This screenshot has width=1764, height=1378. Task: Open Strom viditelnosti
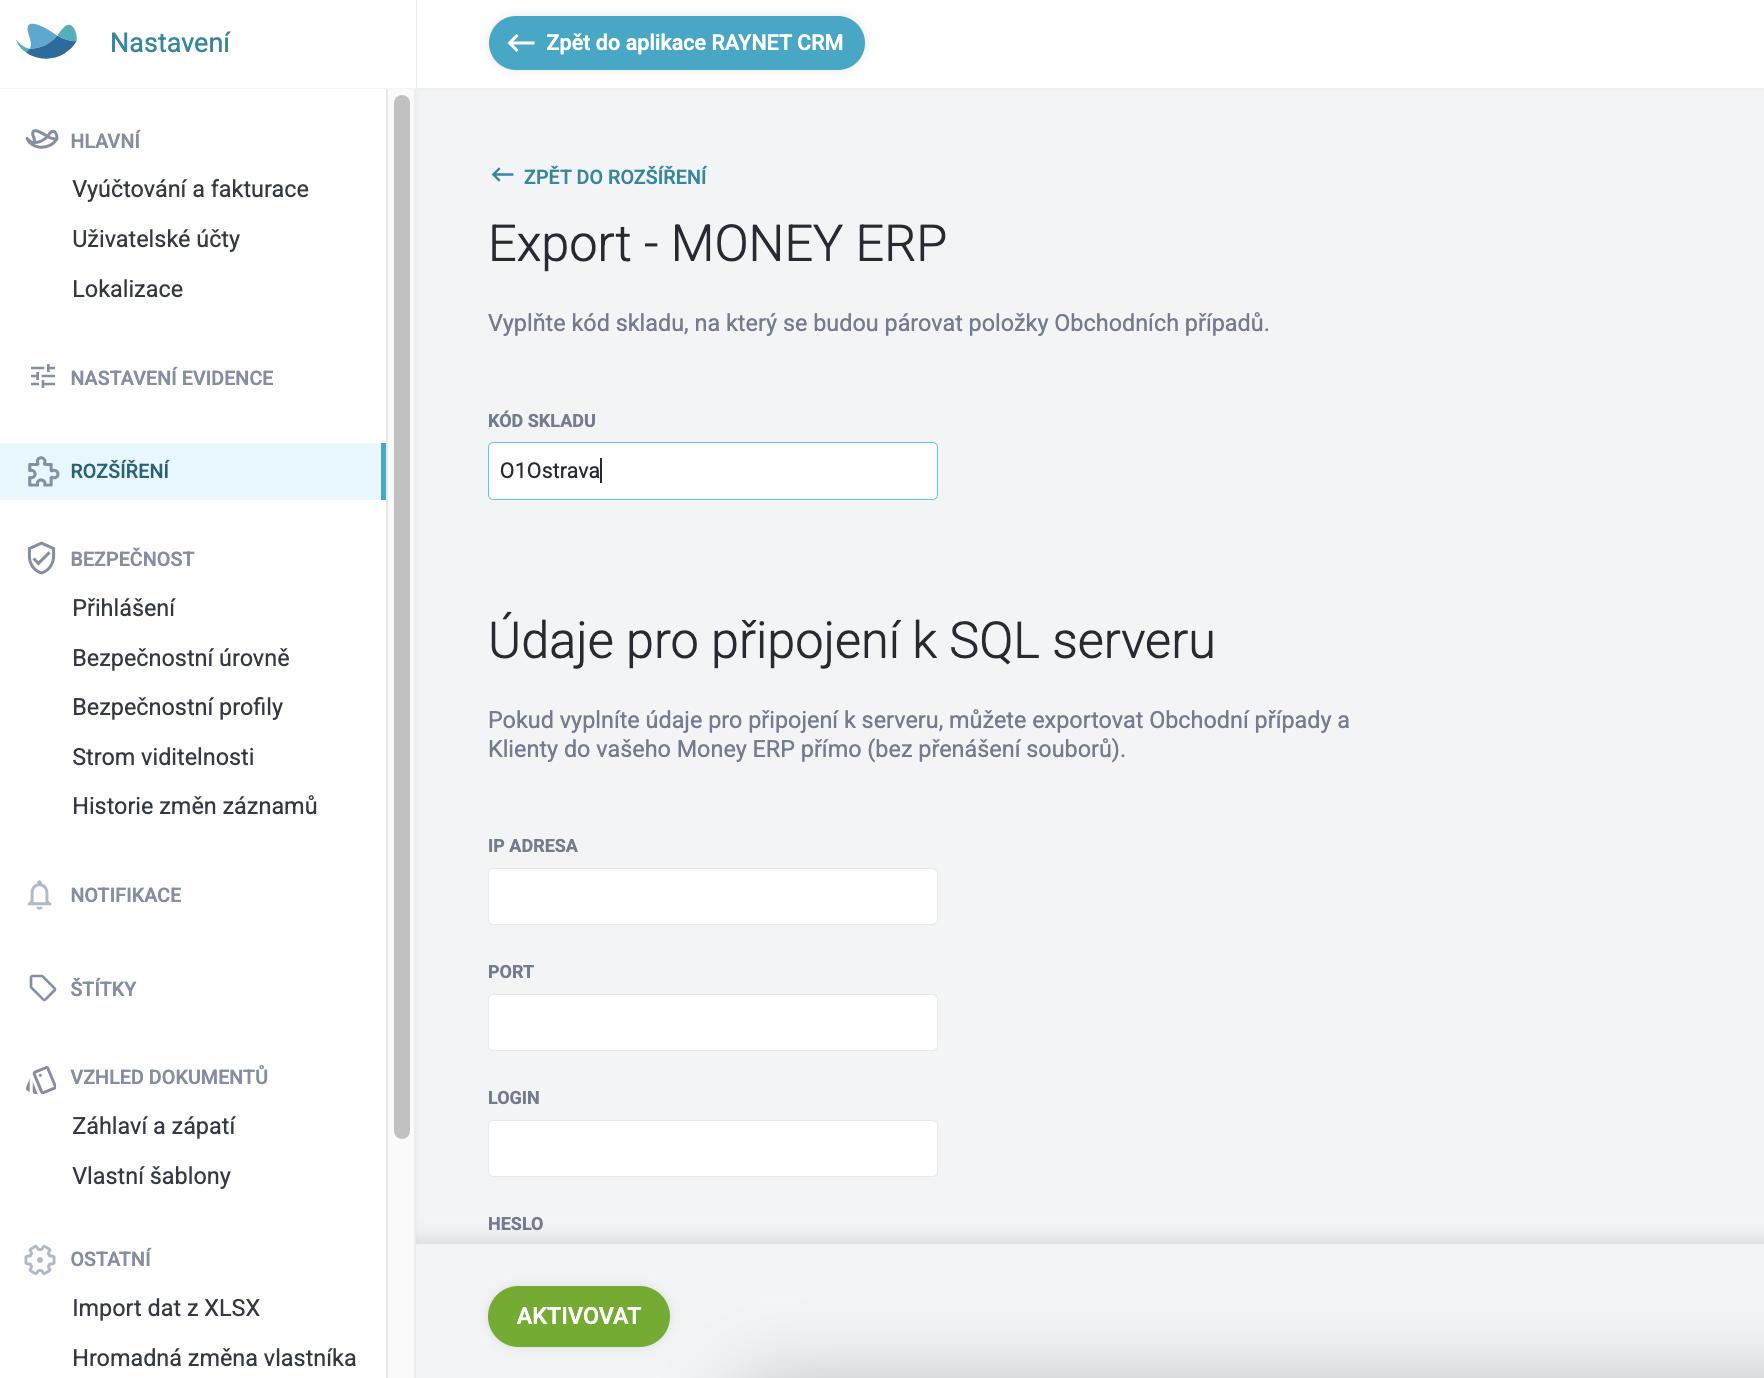click(x=163, y=757)
